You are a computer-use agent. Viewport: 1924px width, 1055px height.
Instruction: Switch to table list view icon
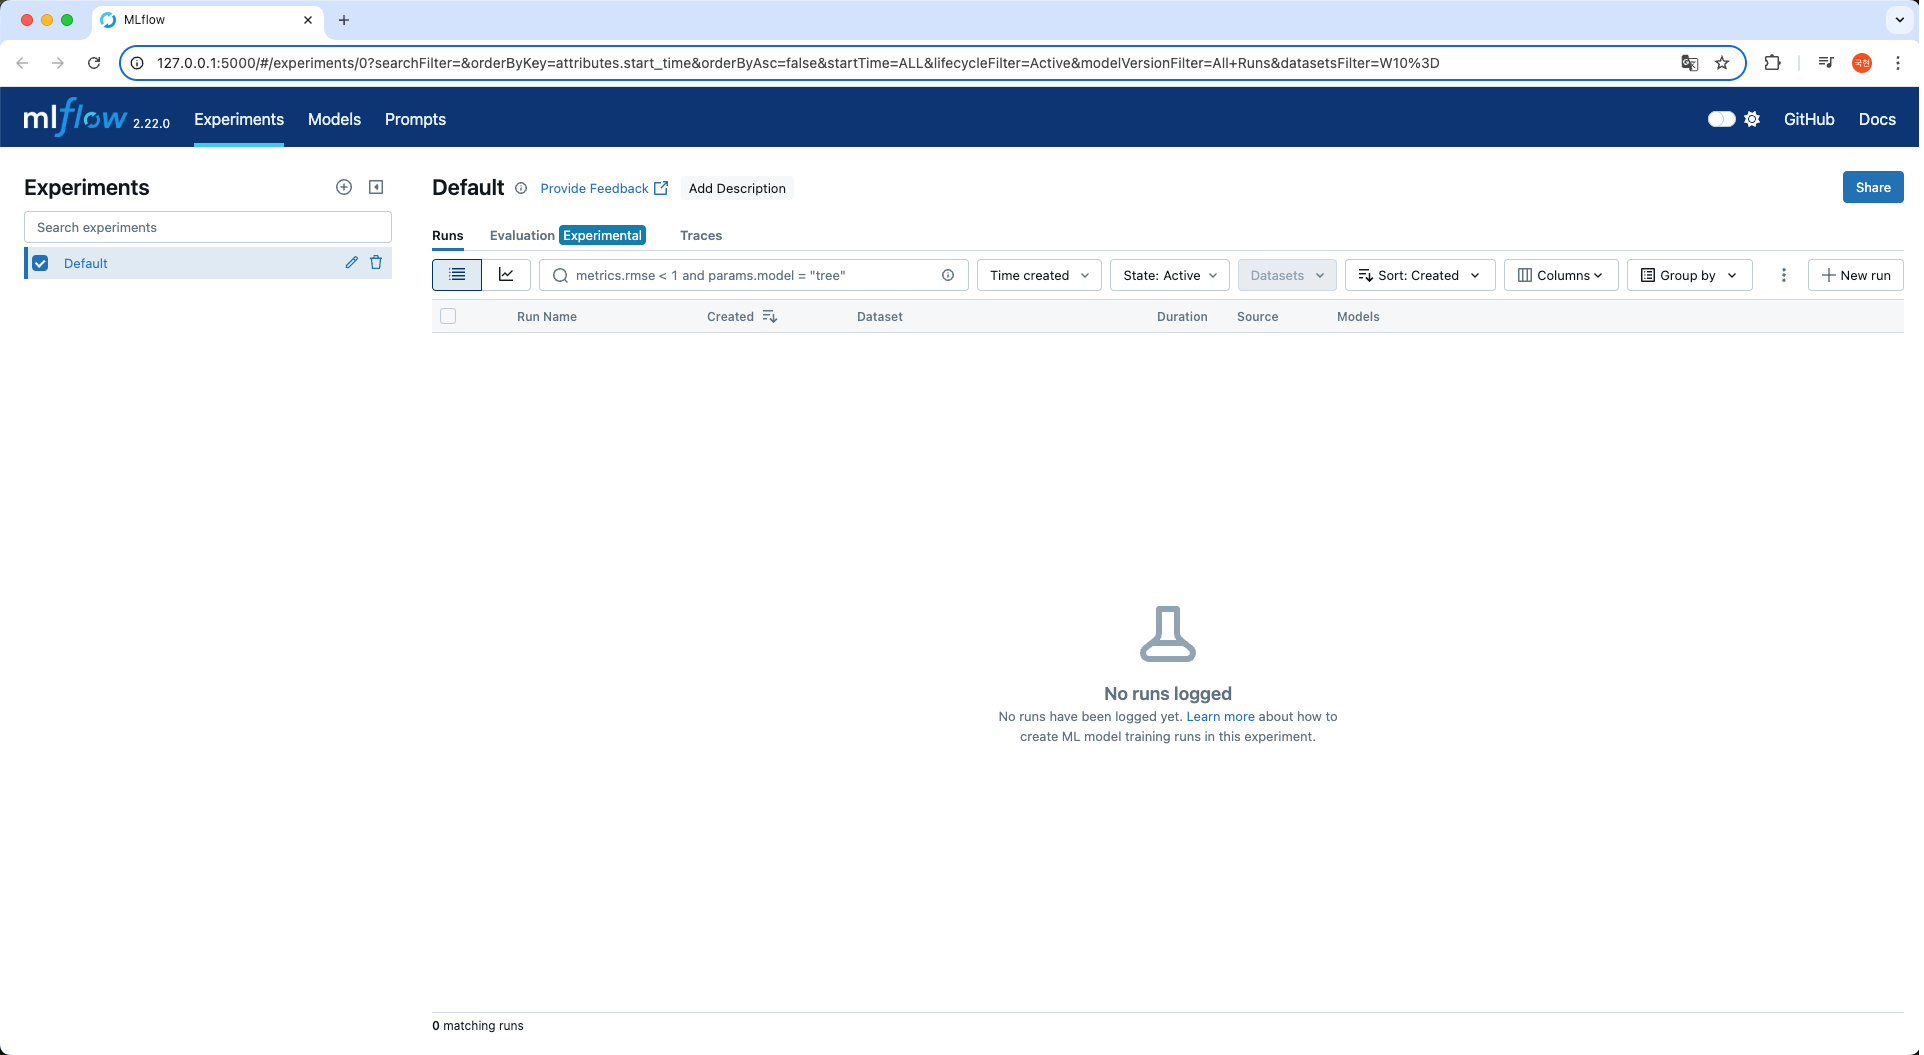(x=457, y=275)
